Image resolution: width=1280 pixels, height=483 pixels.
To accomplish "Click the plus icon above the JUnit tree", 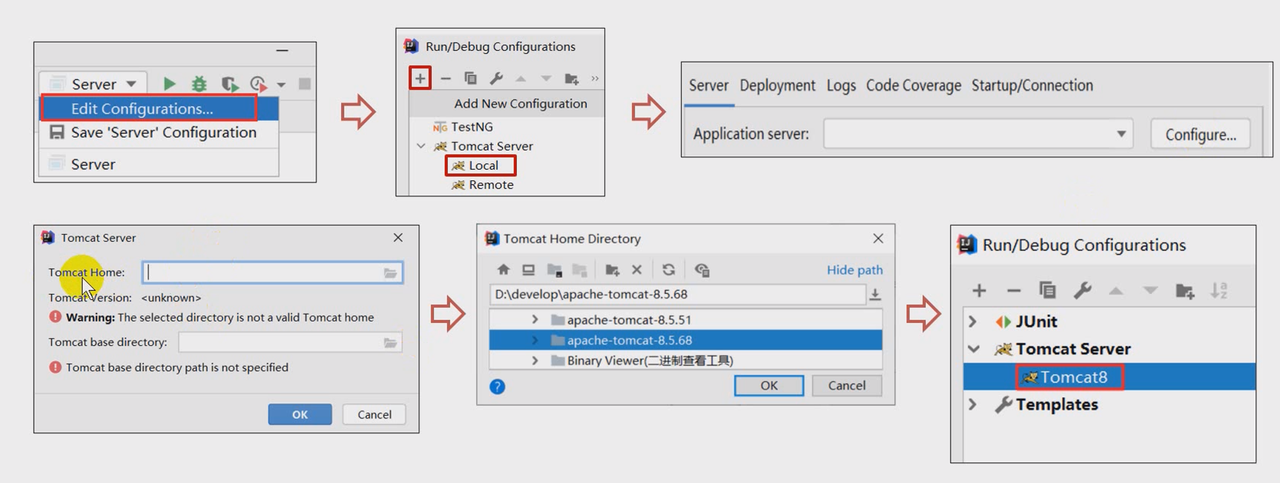I will pos(979,290).
